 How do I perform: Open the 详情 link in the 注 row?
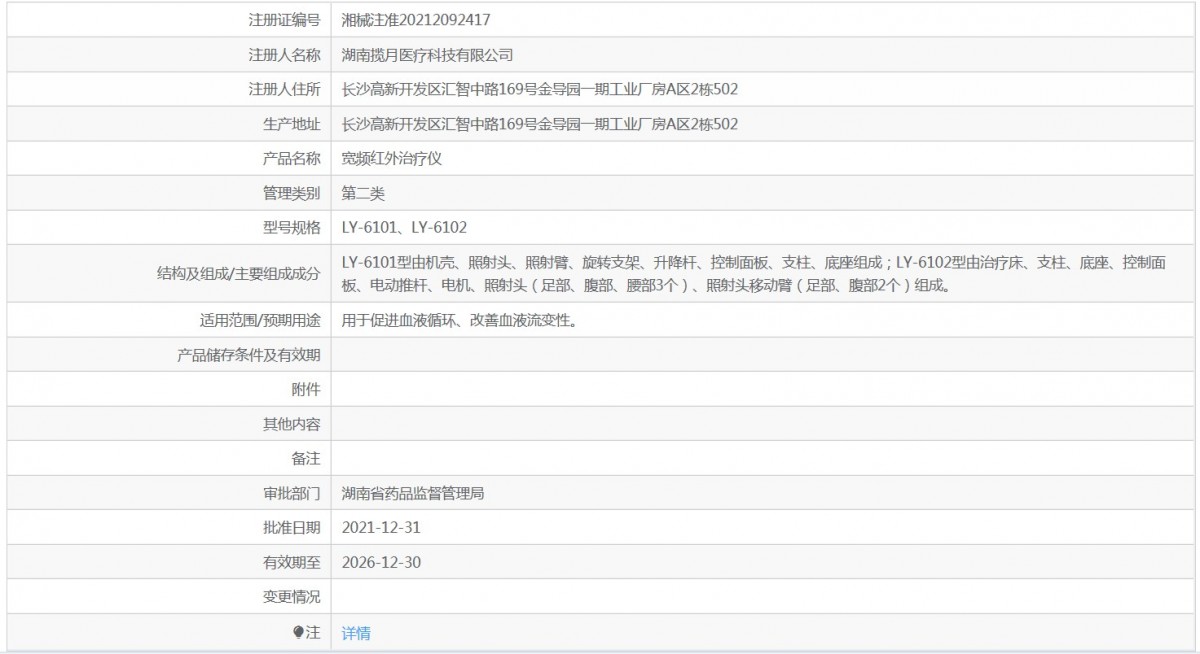coord(356,632)
